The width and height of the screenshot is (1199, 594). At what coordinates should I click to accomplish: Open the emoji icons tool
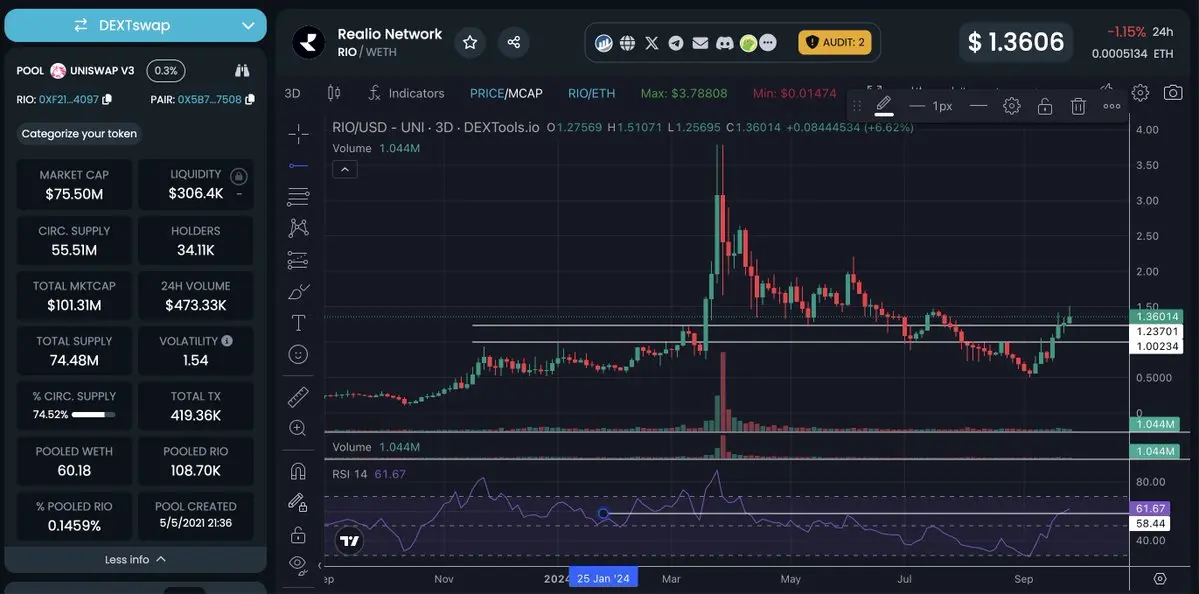(298, 354)
